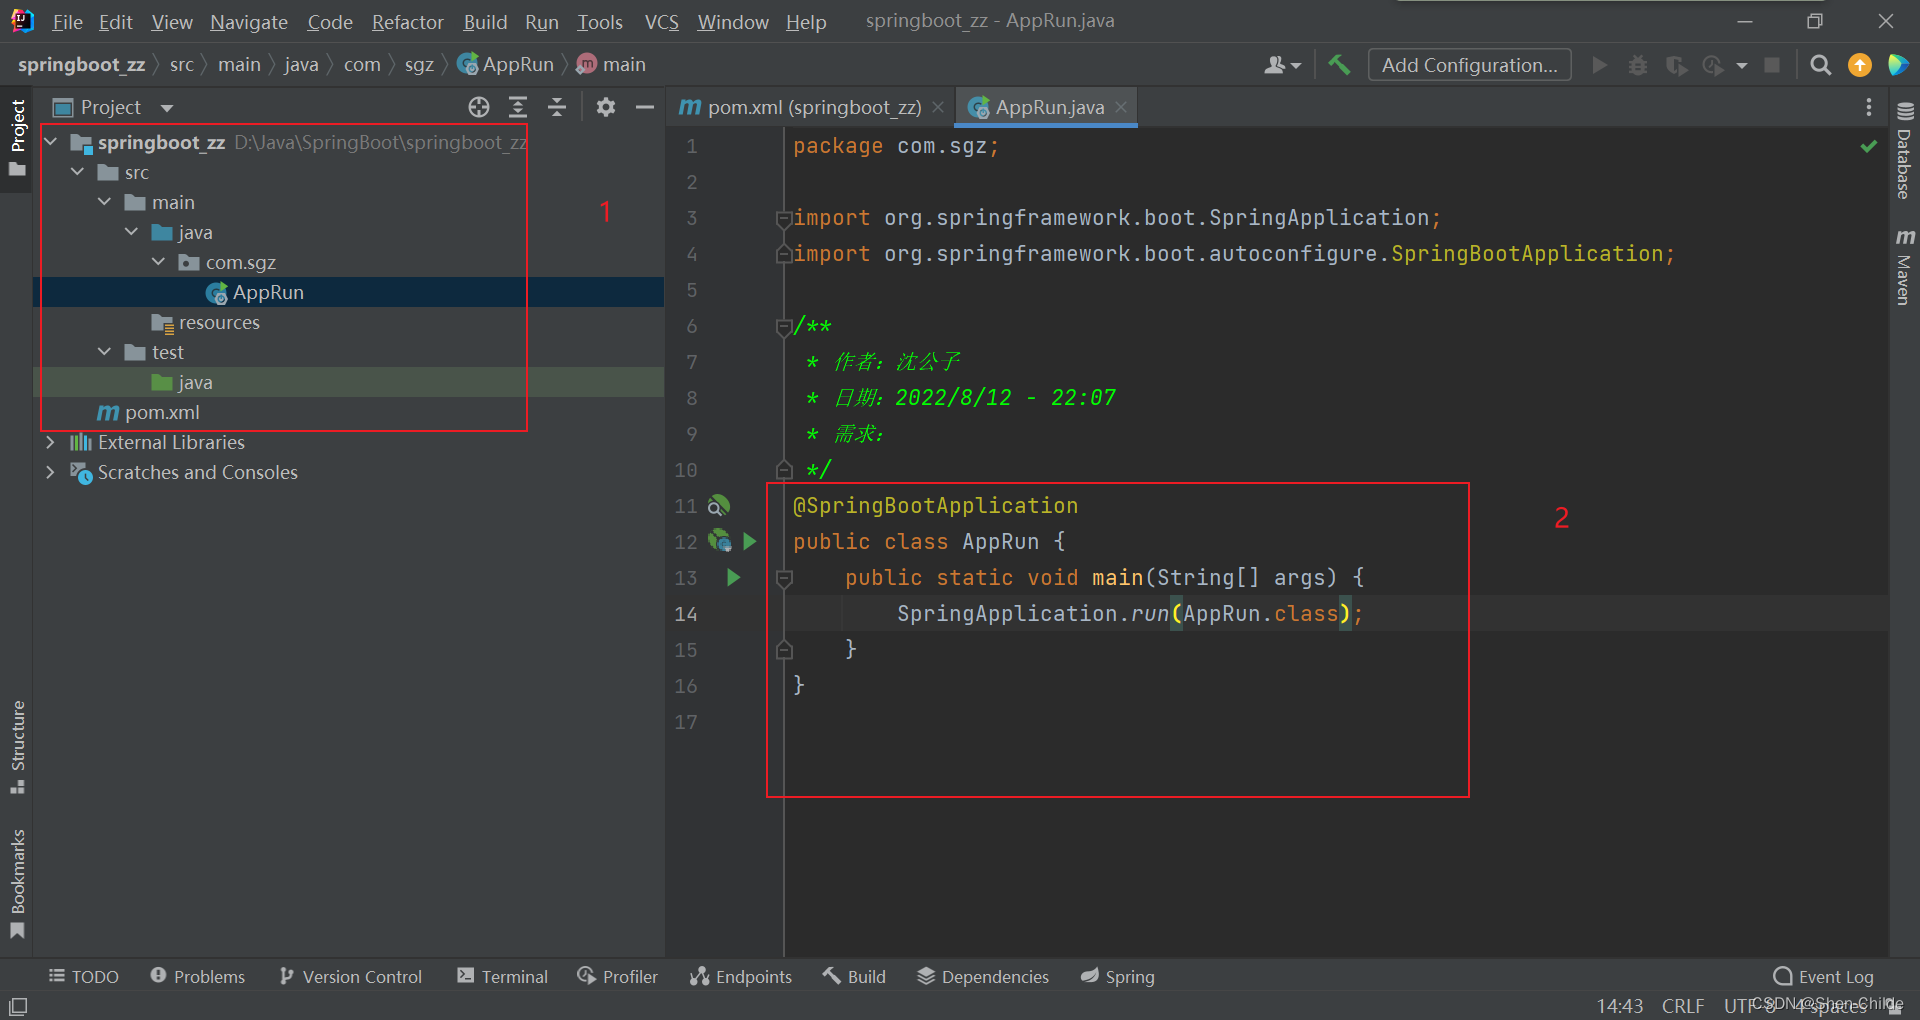Viewport: 1920px width, 1020px height.
Task: Open the File menu
Action: click(x=67, y=22)
